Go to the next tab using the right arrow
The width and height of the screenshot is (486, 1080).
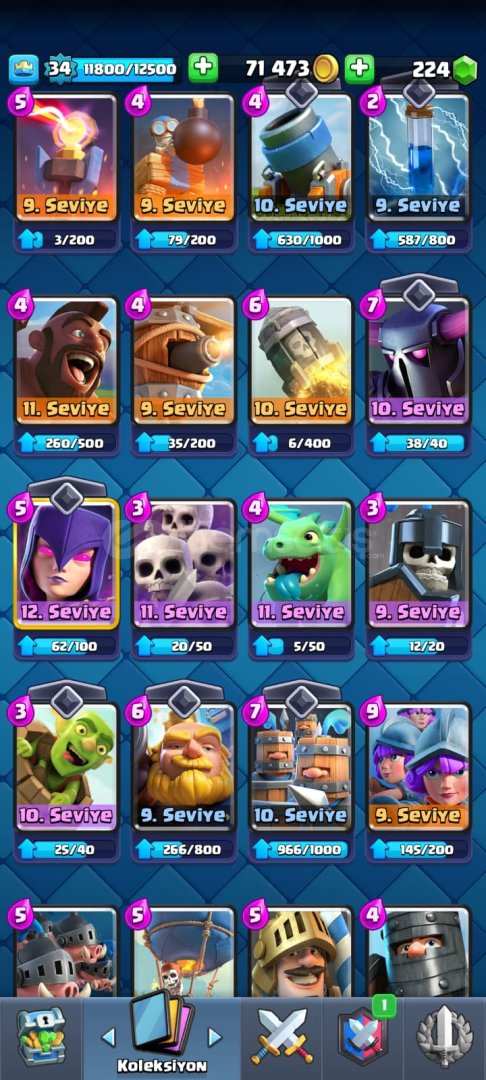[215, 1036]
